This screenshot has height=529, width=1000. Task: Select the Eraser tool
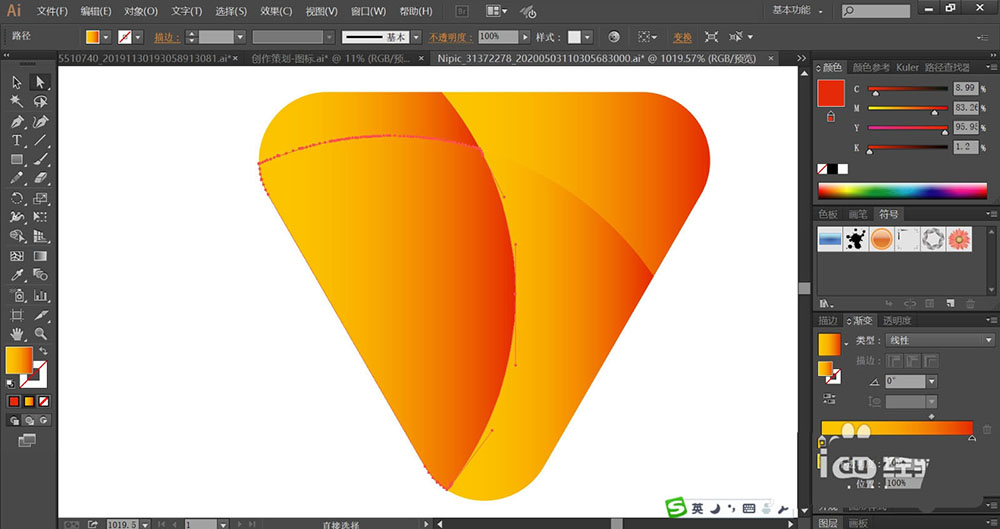pyautogui.click(x=40, y=179)
